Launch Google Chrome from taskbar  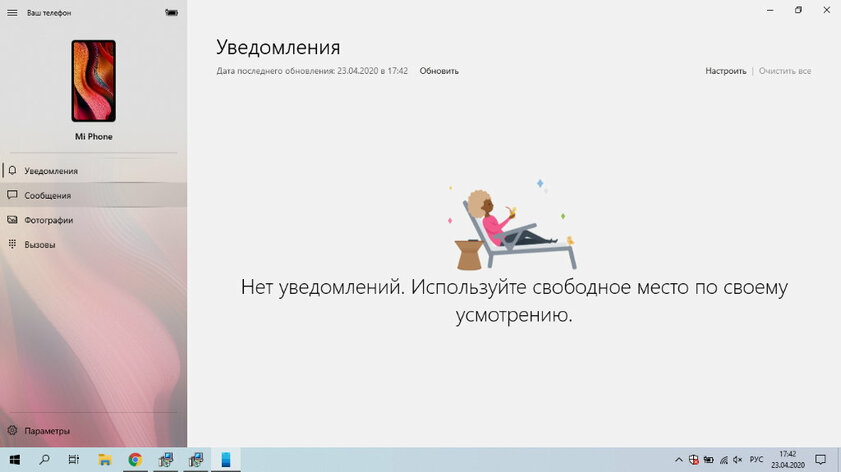135,460
